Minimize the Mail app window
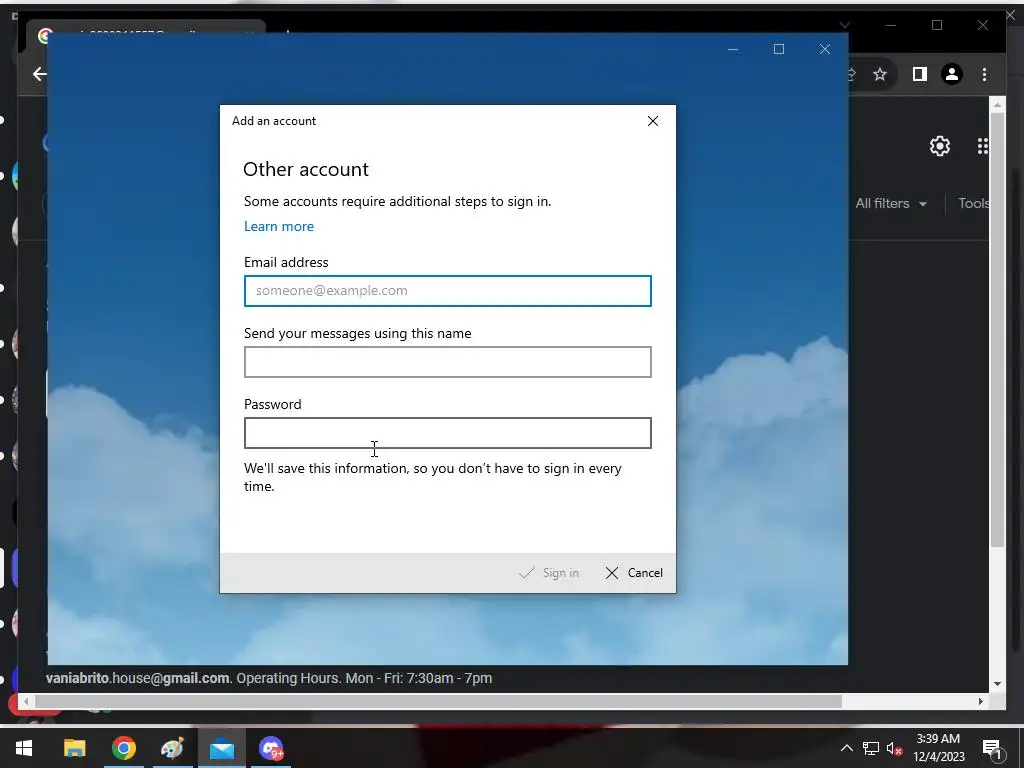Image resolution: width=1024 pixels, height=768 pixels. point(733,50)
